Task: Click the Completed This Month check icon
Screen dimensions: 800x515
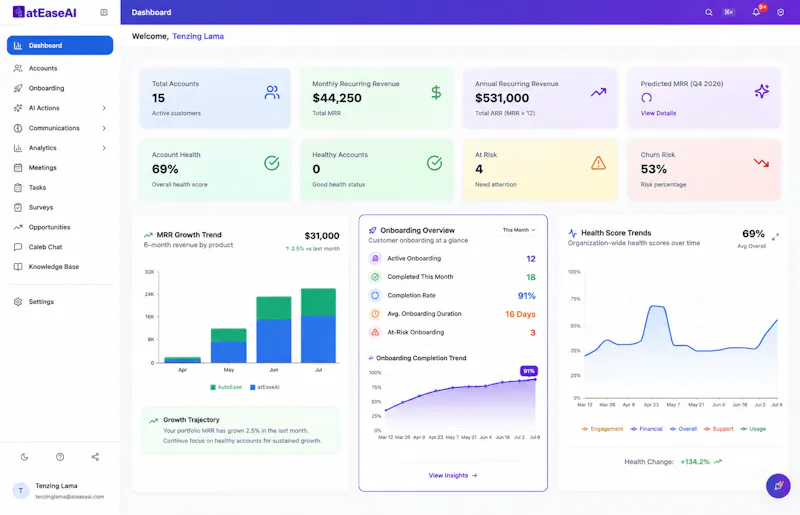Action: click(x=375, y=277)
